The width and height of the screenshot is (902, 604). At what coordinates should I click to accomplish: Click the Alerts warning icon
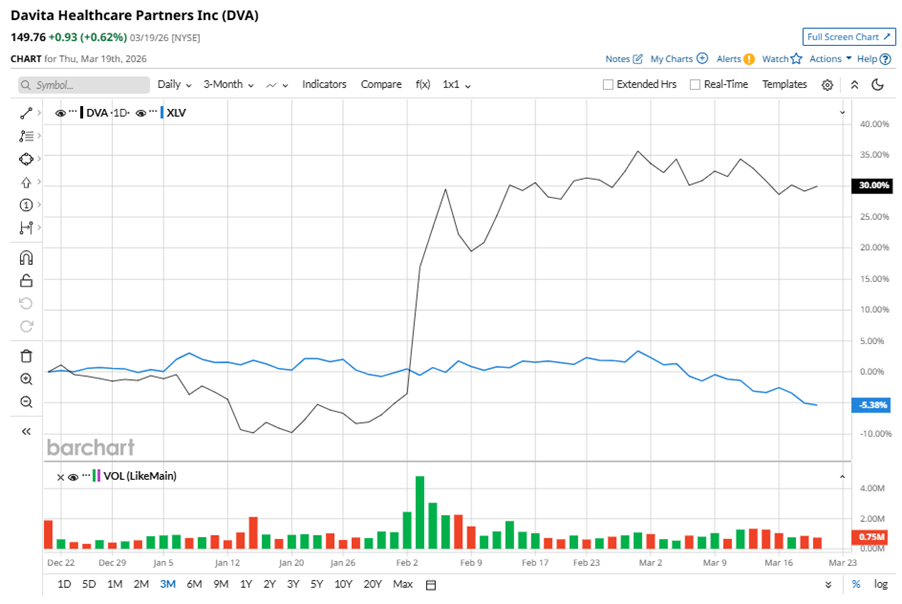(x=749, y=59)
